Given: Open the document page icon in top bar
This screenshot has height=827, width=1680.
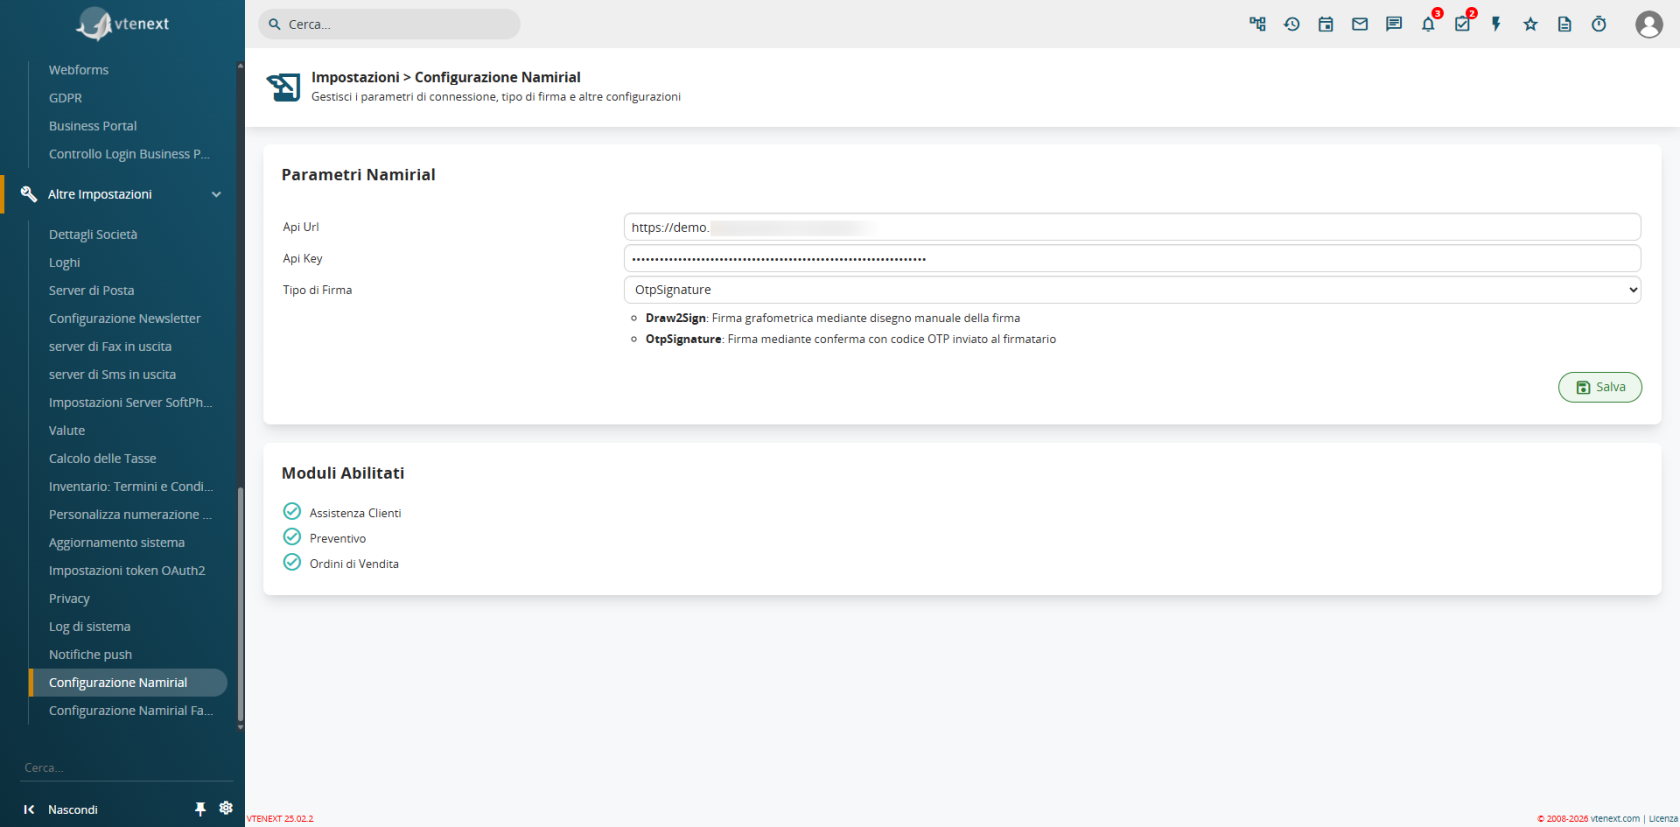Looking at the screenshot, I should point(1565,24).
